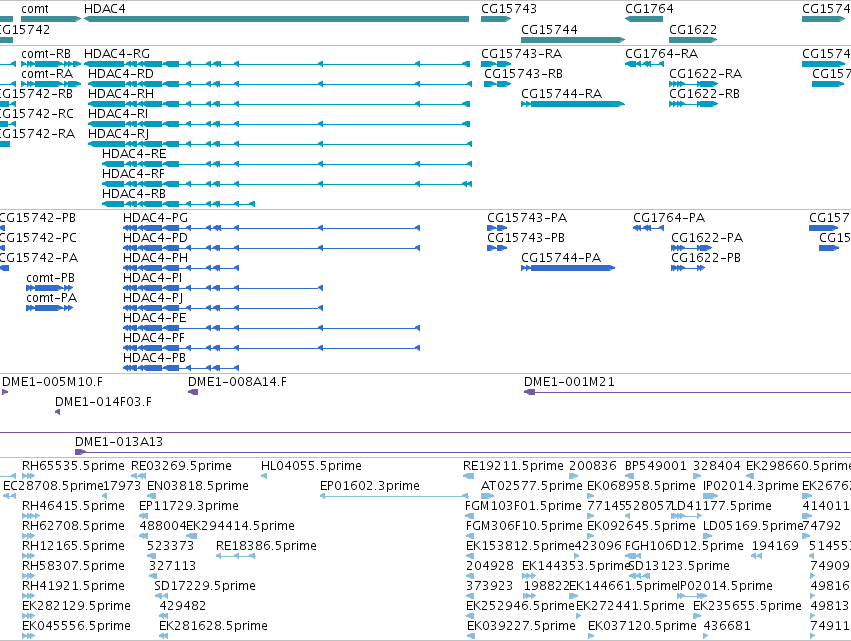This screenshot has height=641, width=851.
Task: Select transcript HDAC4-RJ
Action: 280,144
